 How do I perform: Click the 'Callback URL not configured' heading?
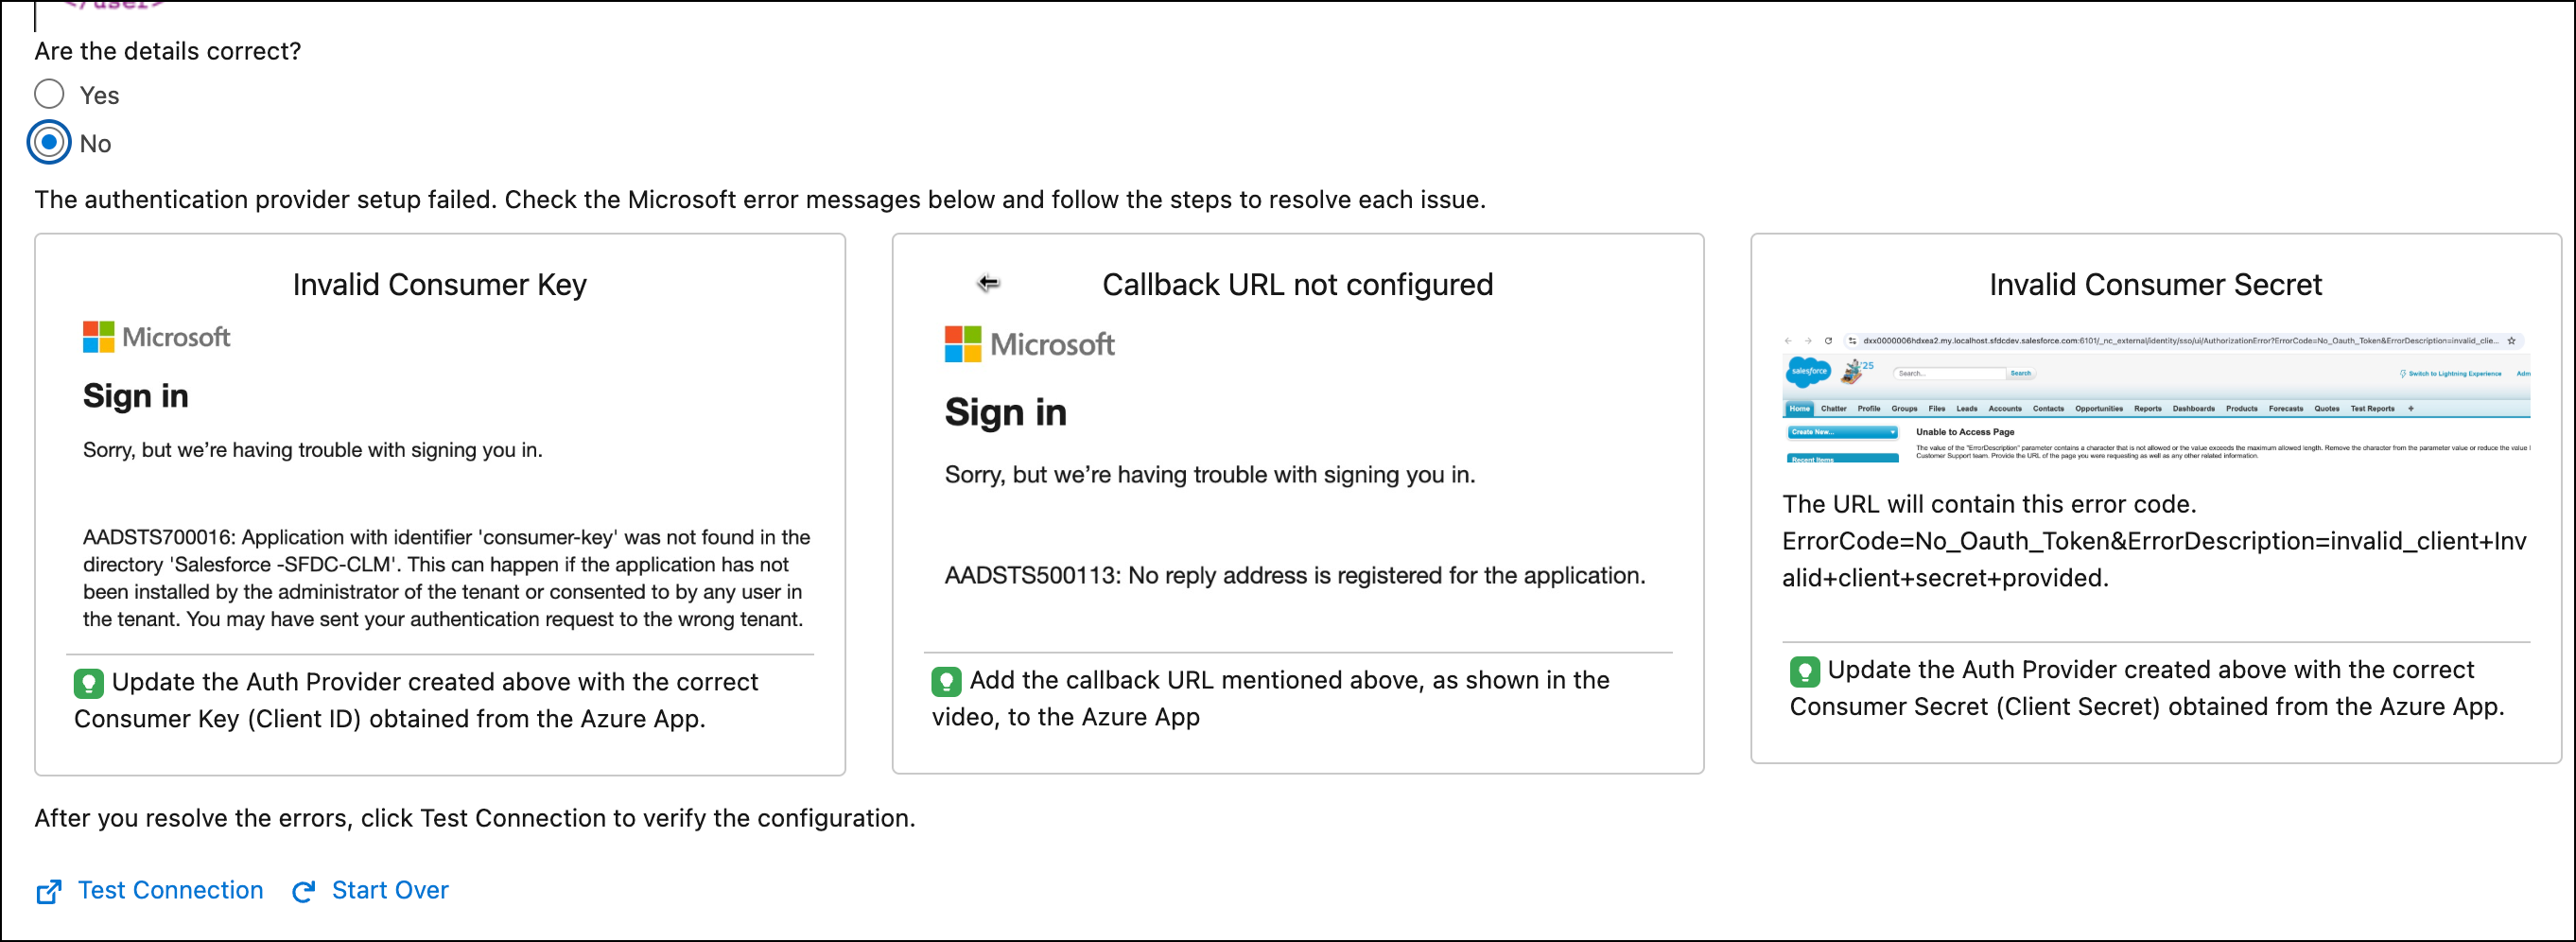pyautogui.click(x=1298, y=285)
